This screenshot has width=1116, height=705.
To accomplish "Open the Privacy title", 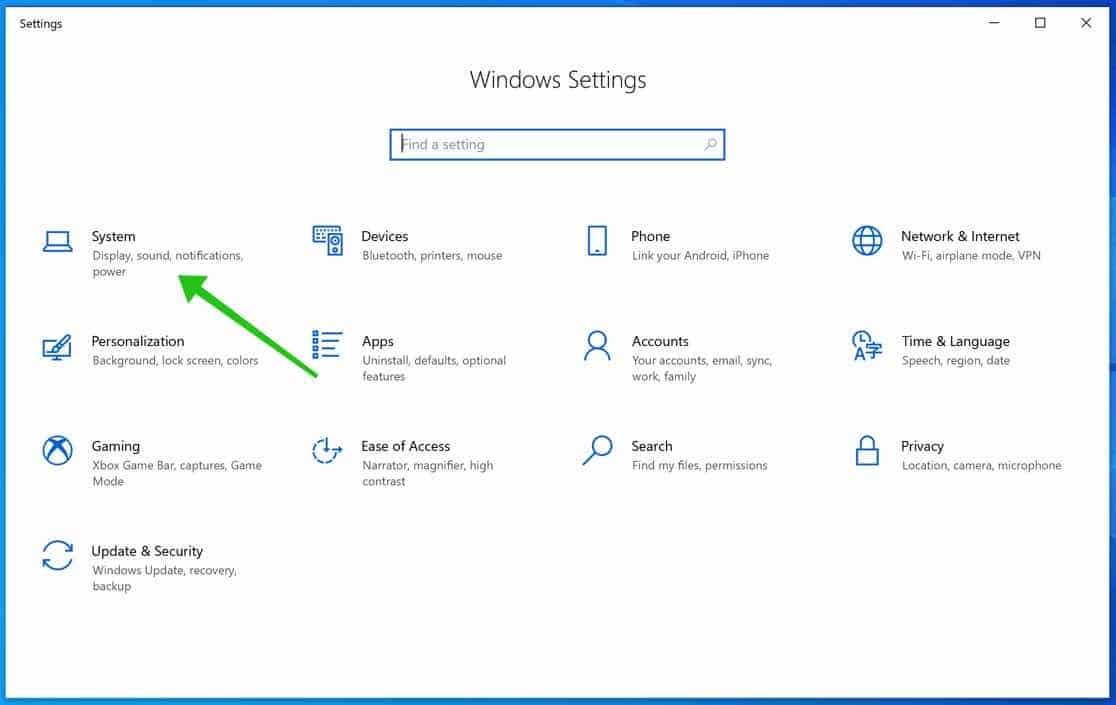I will click(x=922, y=446).
